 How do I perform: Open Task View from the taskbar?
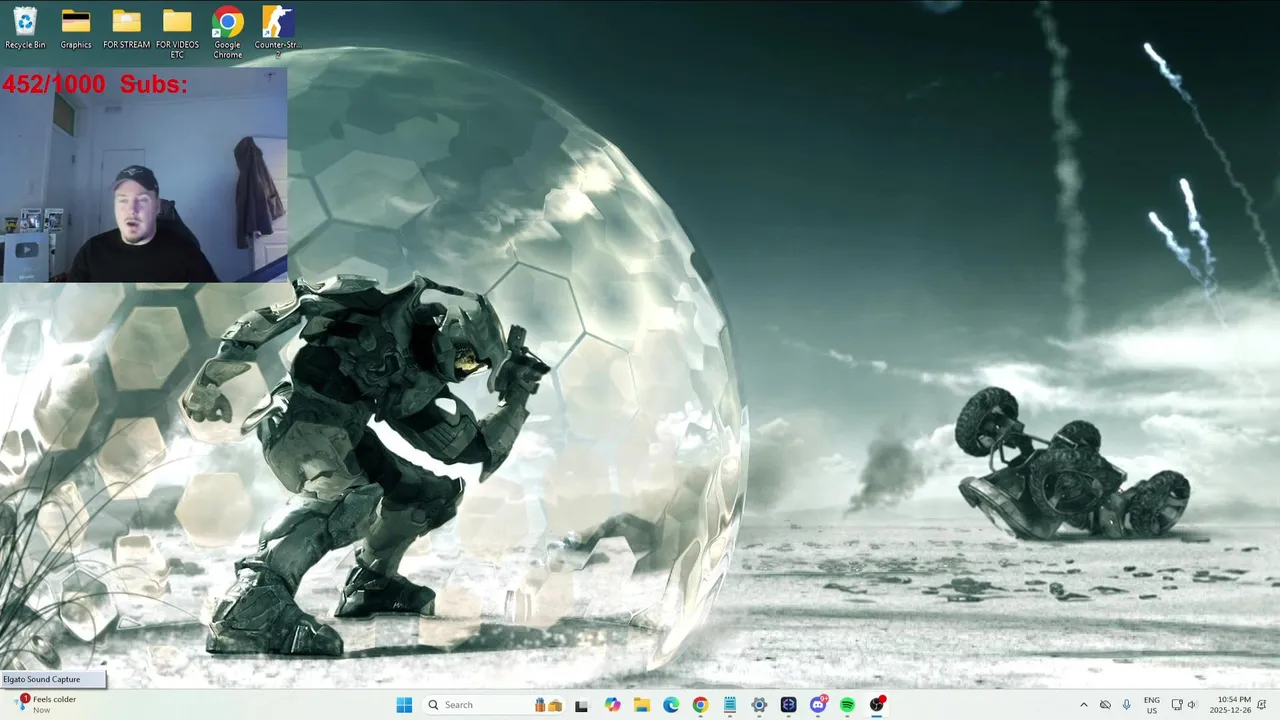581,705
